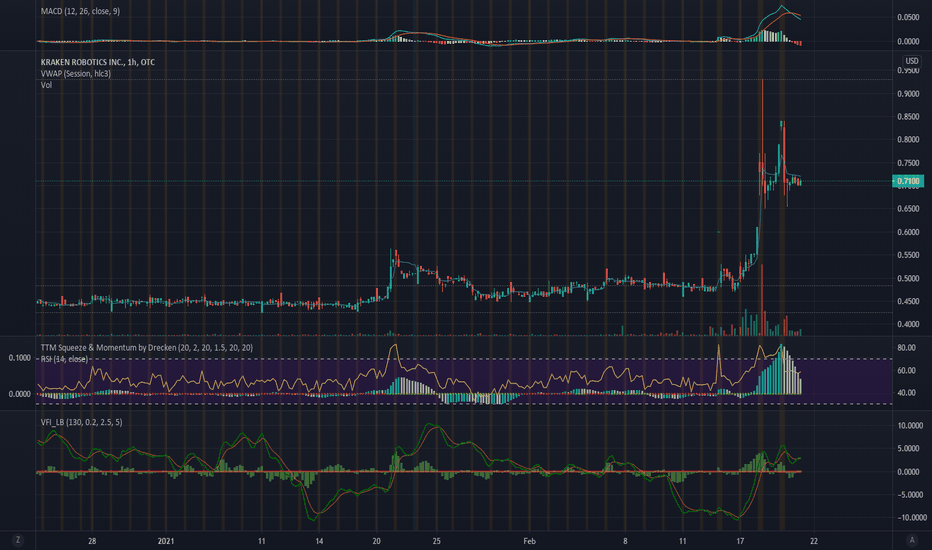Click the 0.4000 price axis label
This screenshot has width=932, height=550.
(x=908, y=325)
